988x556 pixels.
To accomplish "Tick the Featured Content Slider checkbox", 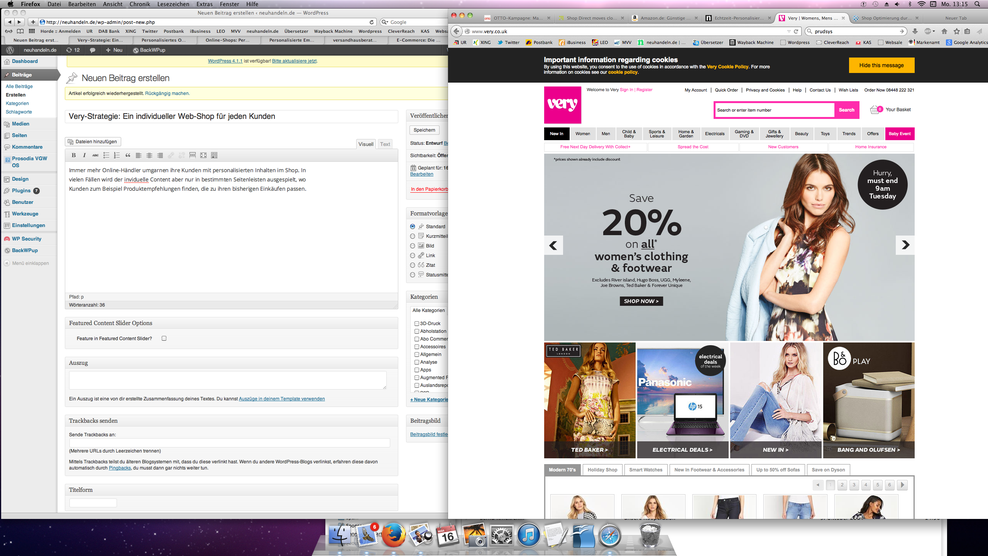I will [164, 339].
